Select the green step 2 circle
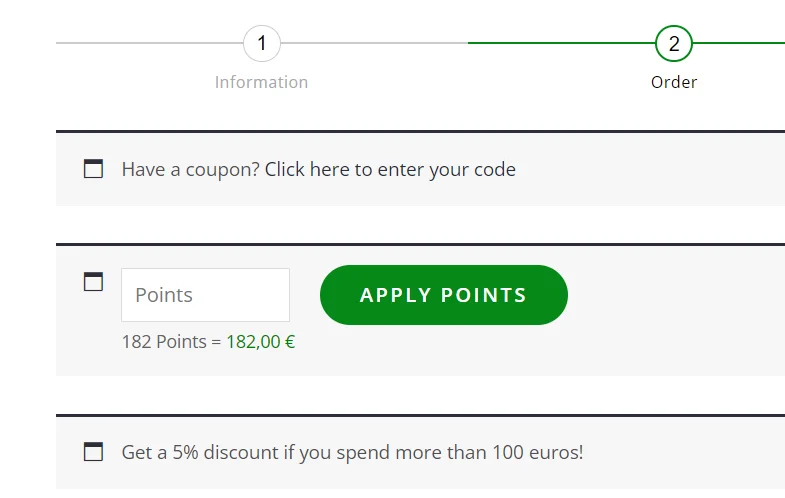Image resolution: width=785 pixels, height=498 pixels. [673, 43]
